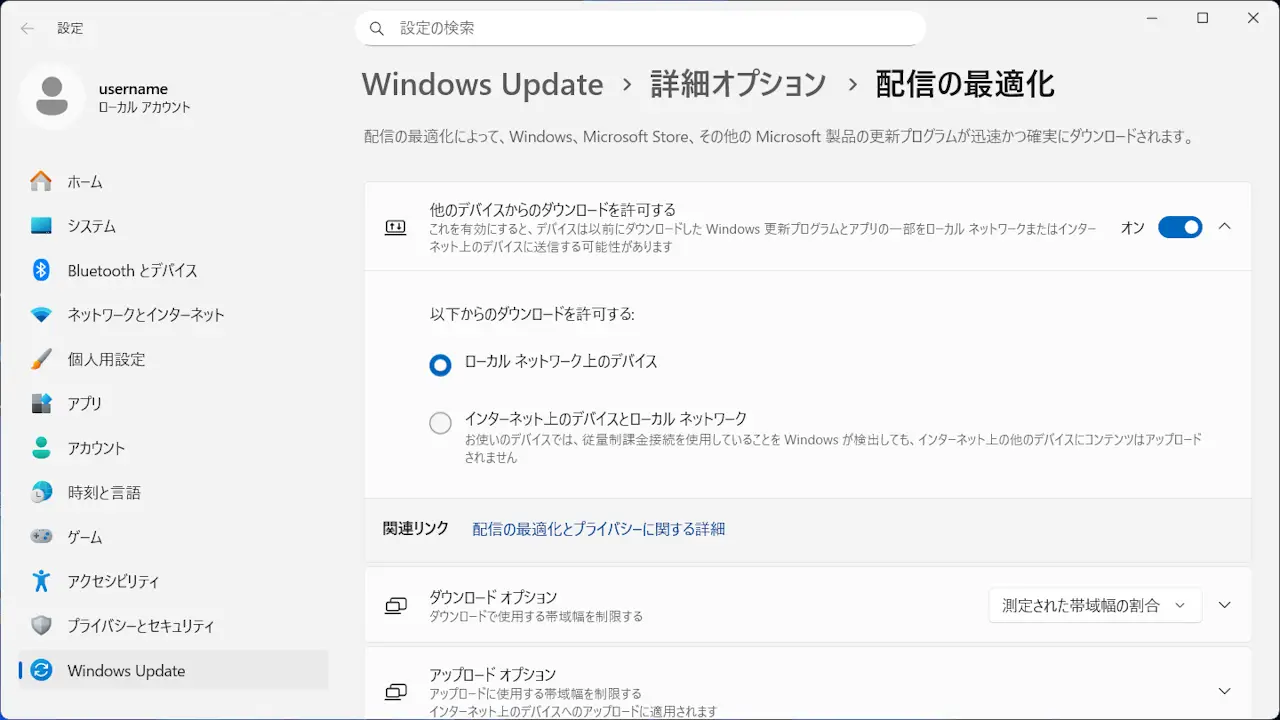Image resolution: width=1280 pixels, height=720 pixels.
Task: Click the back arrow button
Action: [27, 28]
